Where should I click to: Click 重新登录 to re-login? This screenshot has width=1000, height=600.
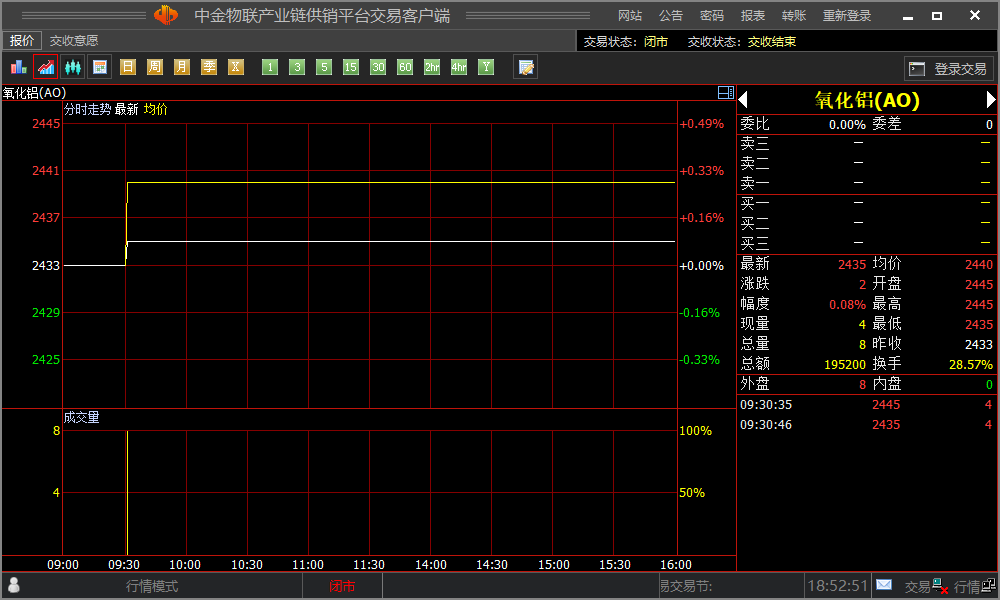pyautogui.click(x=847, y=16)
